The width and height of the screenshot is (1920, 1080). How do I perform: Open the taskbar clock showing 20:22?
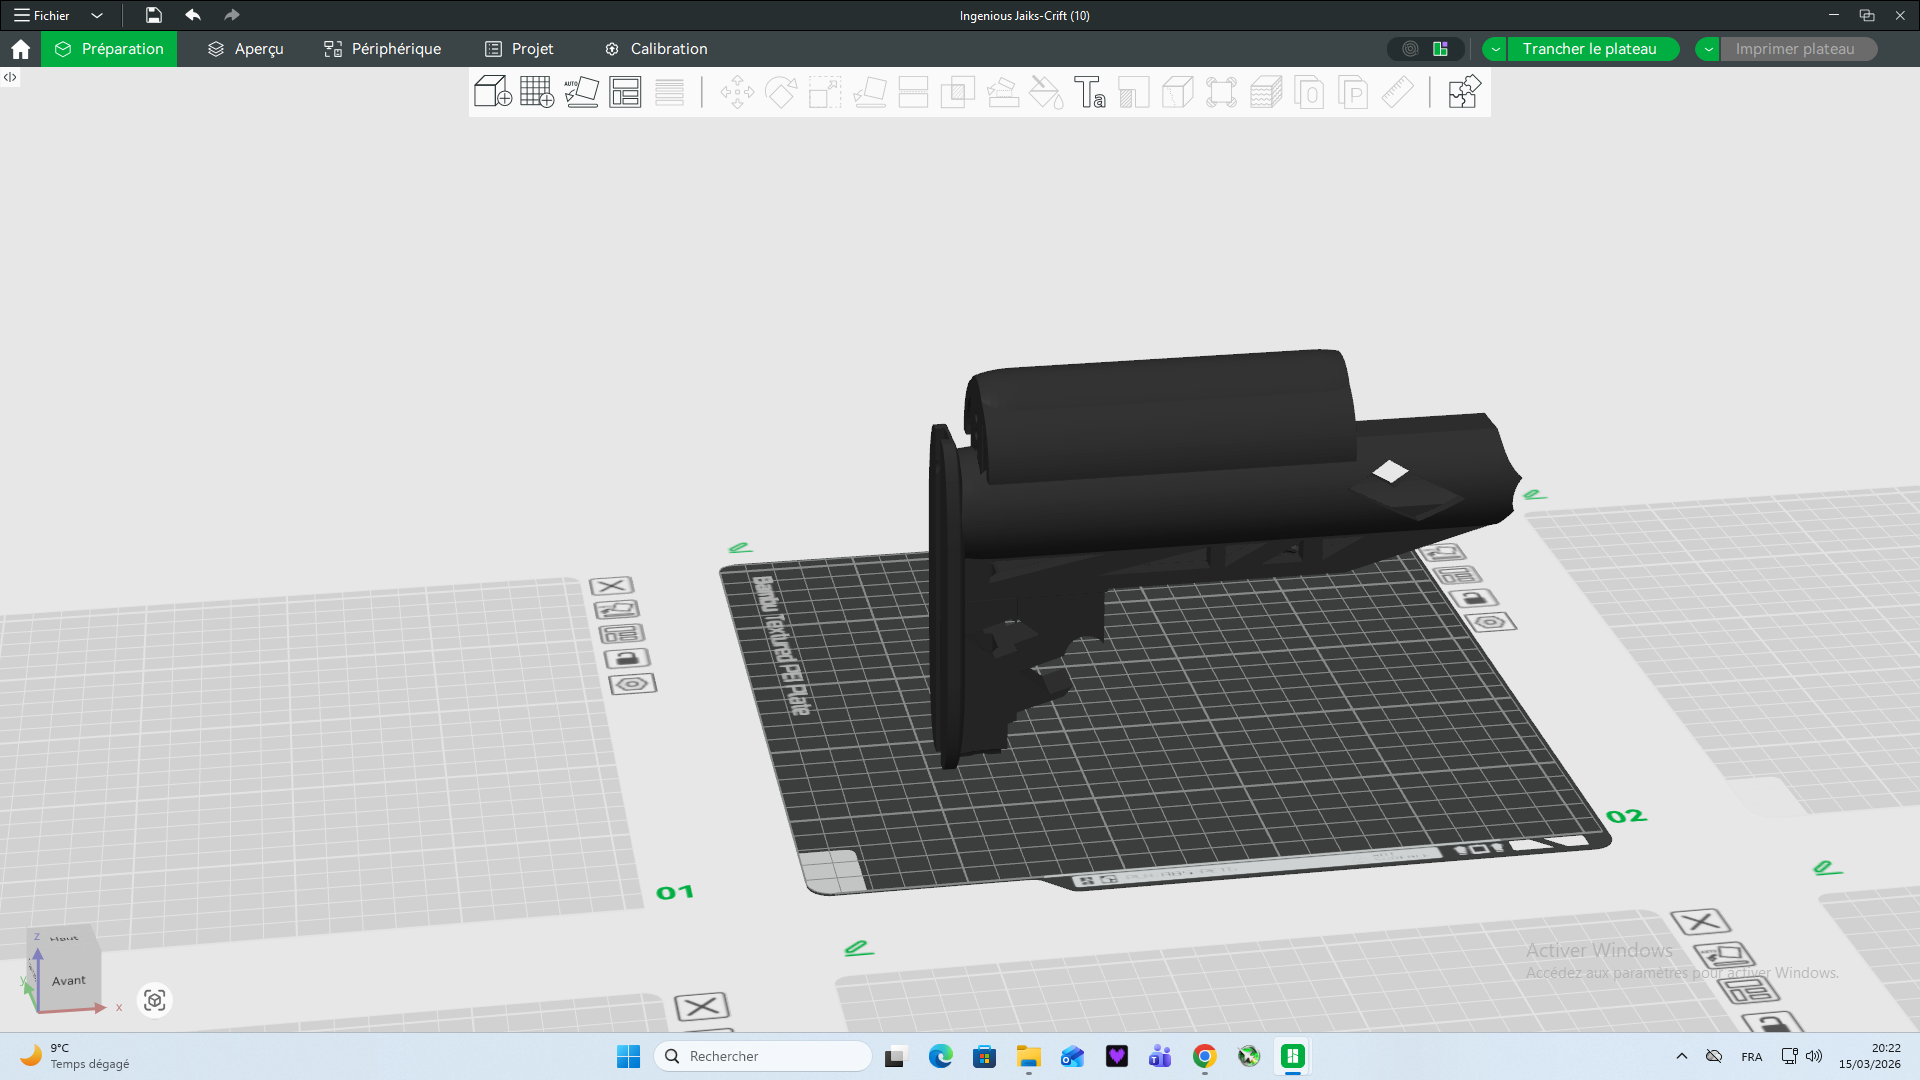[1870, 1056]
